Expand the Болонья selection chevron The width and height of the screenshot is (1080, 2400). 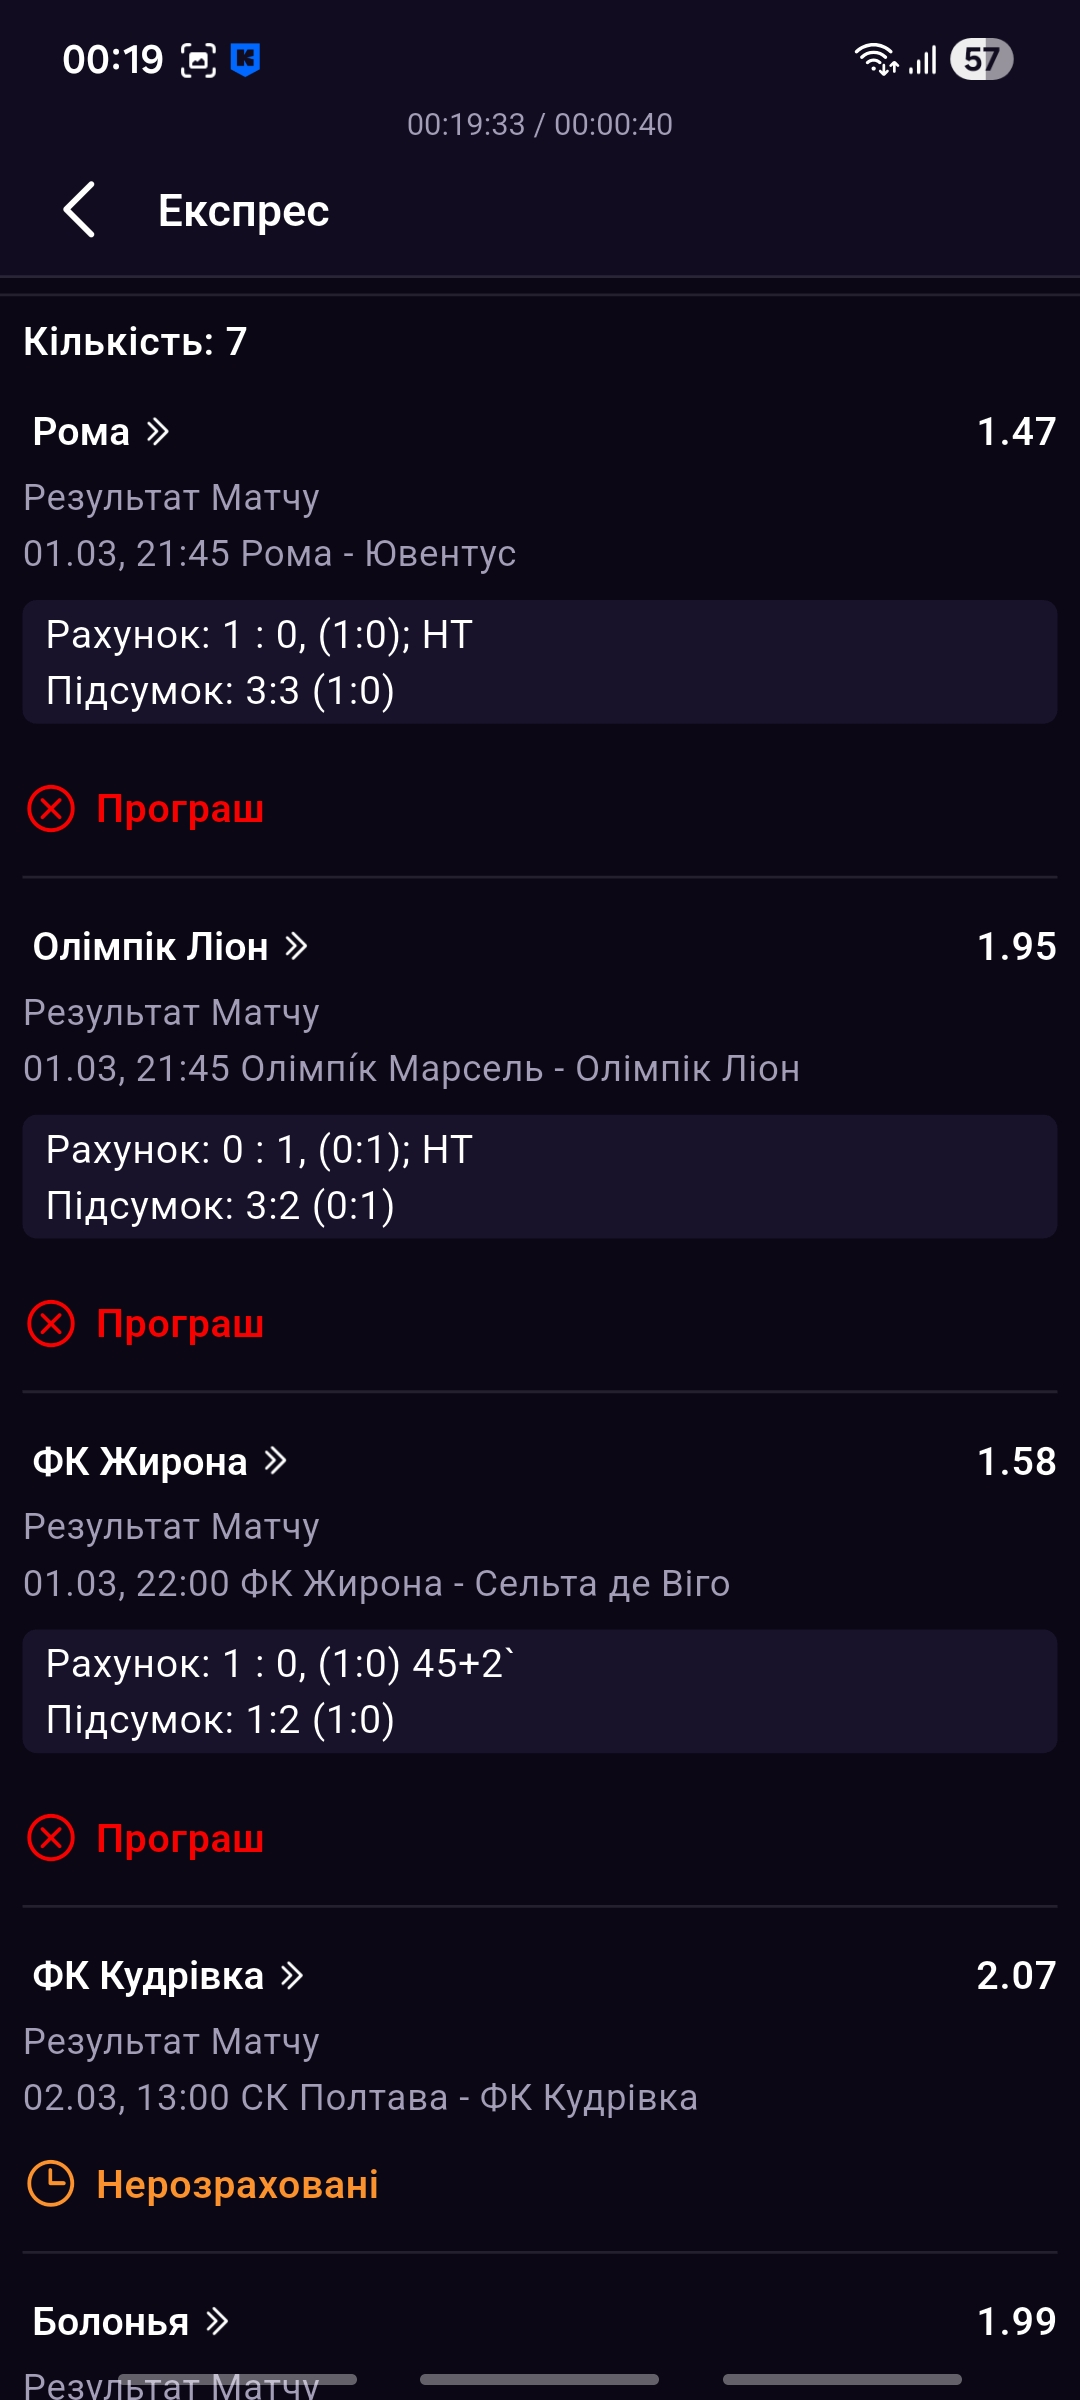(217, 2321)
